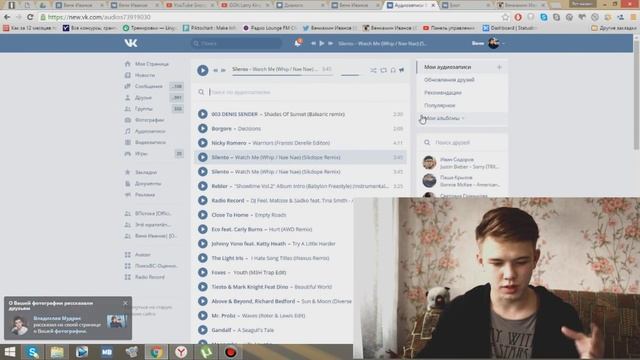Open Группы in left sidebar
Image resolution: width=640 pixels, height=360 pixels.
[144, 109]
